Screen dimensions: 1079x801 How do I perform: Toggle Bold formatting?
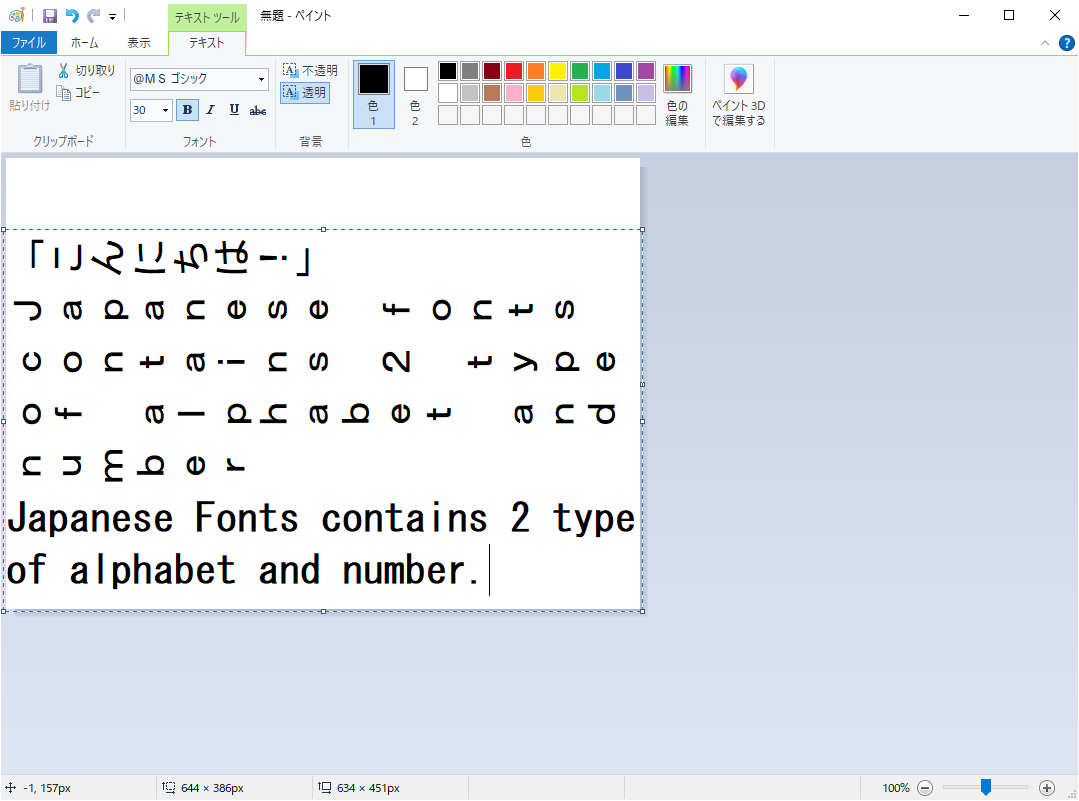187,110
